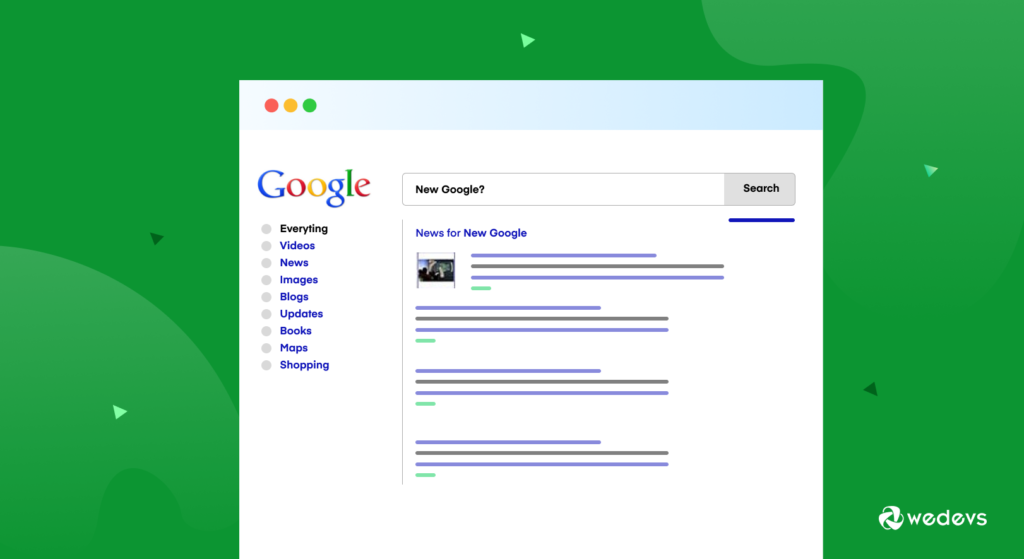The height and width of the screenshot is (559, 1024).
Task: Open the Updates filter
Action: [301, 313]
